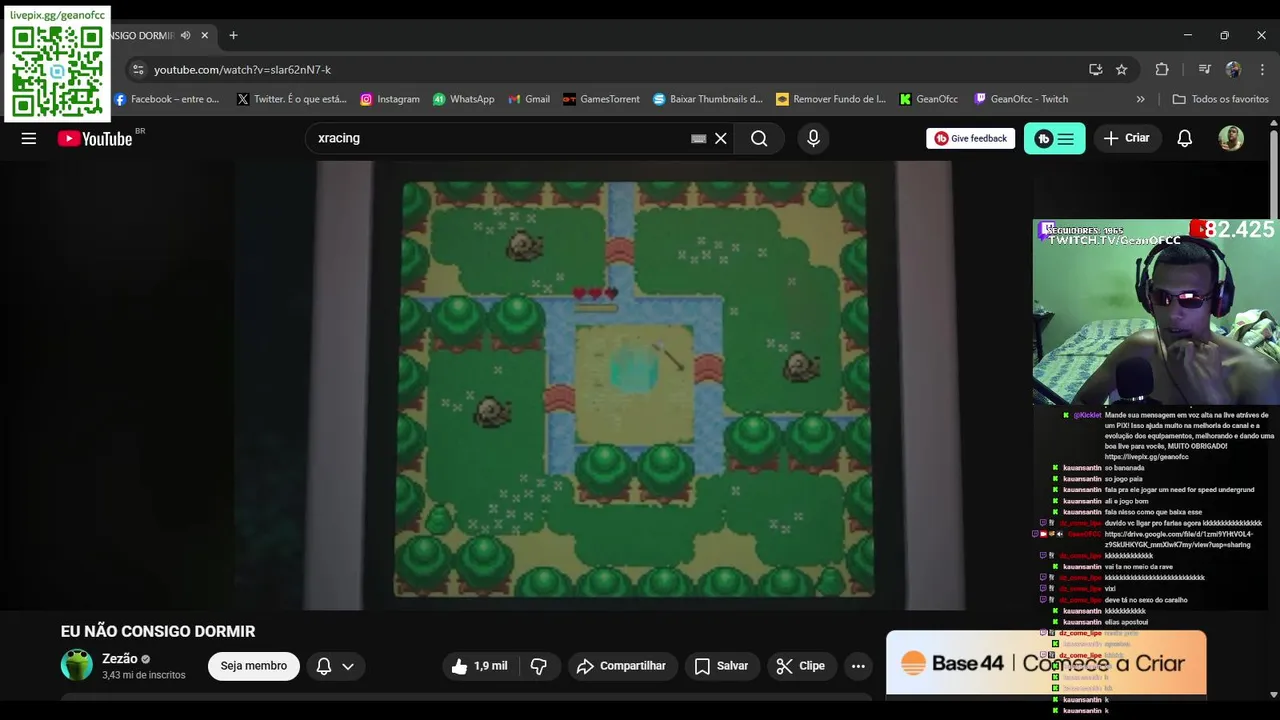Open the browser extensions puzzle icon
The width and height of the screenshot is (1280, 720).
click(x=1162, y=70)
